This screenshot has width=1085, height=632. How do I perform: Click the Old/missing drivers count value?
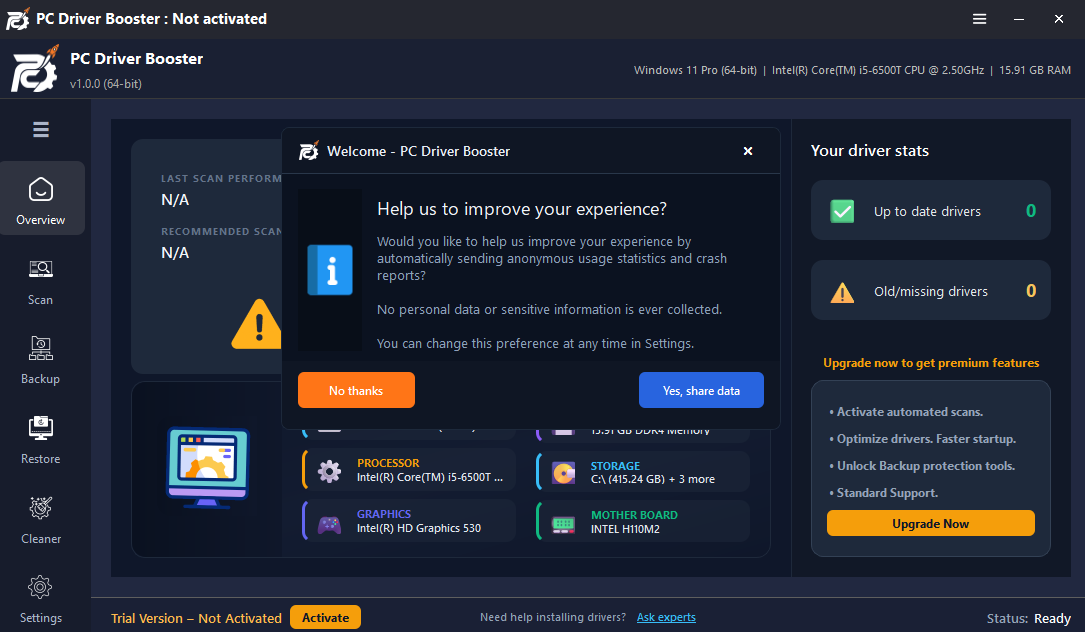[1031, 291]
